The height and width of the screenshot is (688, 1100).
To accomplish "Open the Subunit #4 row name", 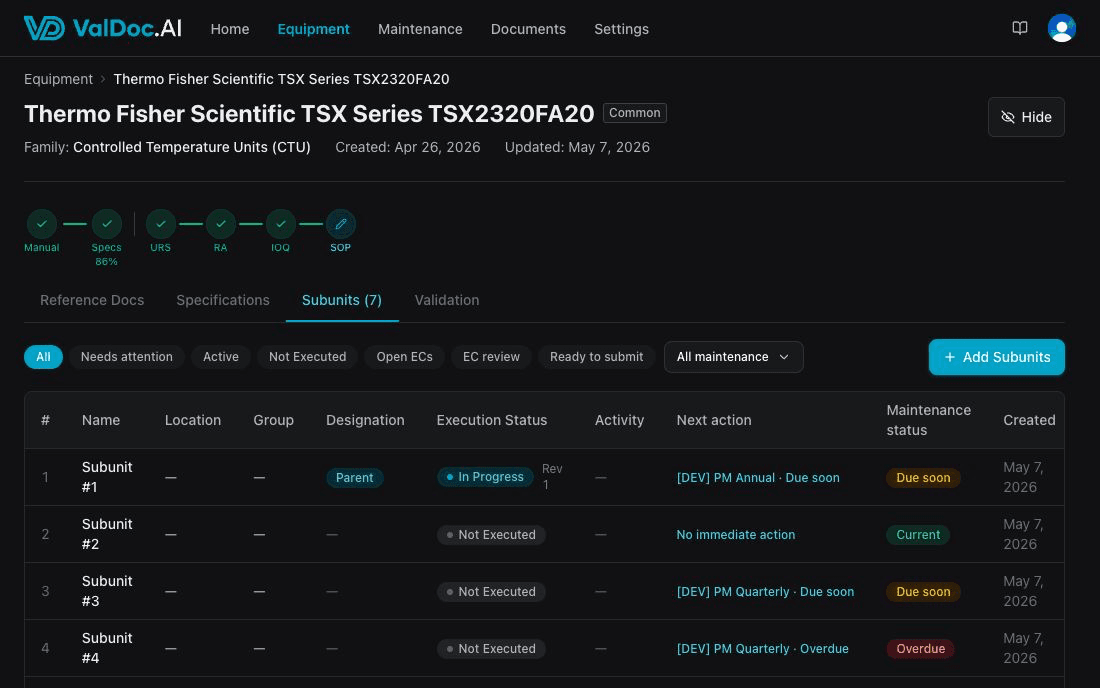I will [x=107, y=648].
